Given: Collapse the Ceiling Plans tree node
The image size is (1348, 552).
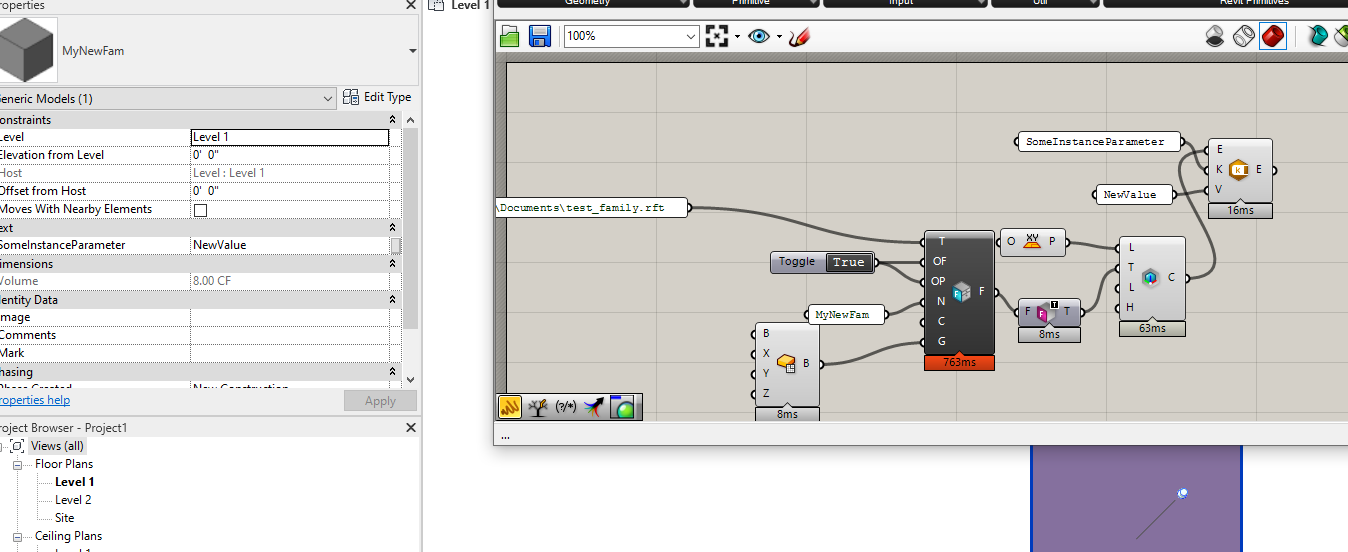Looking at the screenshot, I should click(x=17, y=536).
